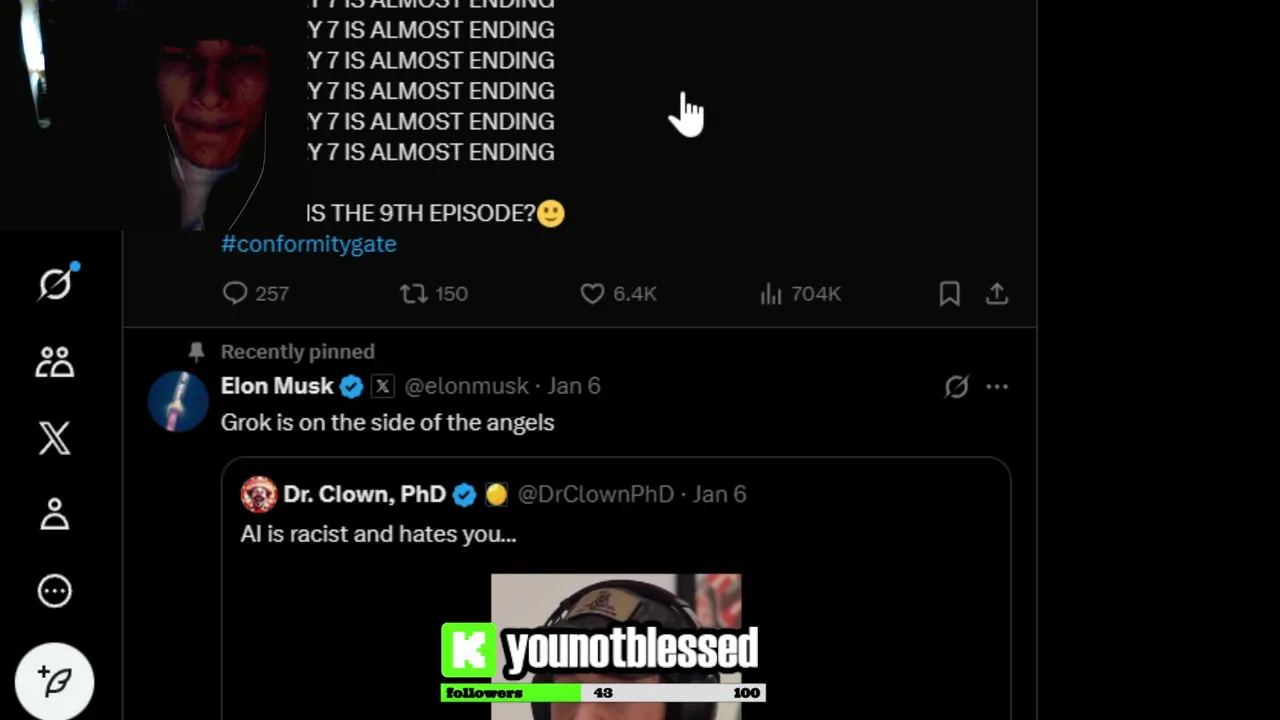Share the conformitygate post
This screenshot has height=720, width=1280.
(x=997, y=293)
